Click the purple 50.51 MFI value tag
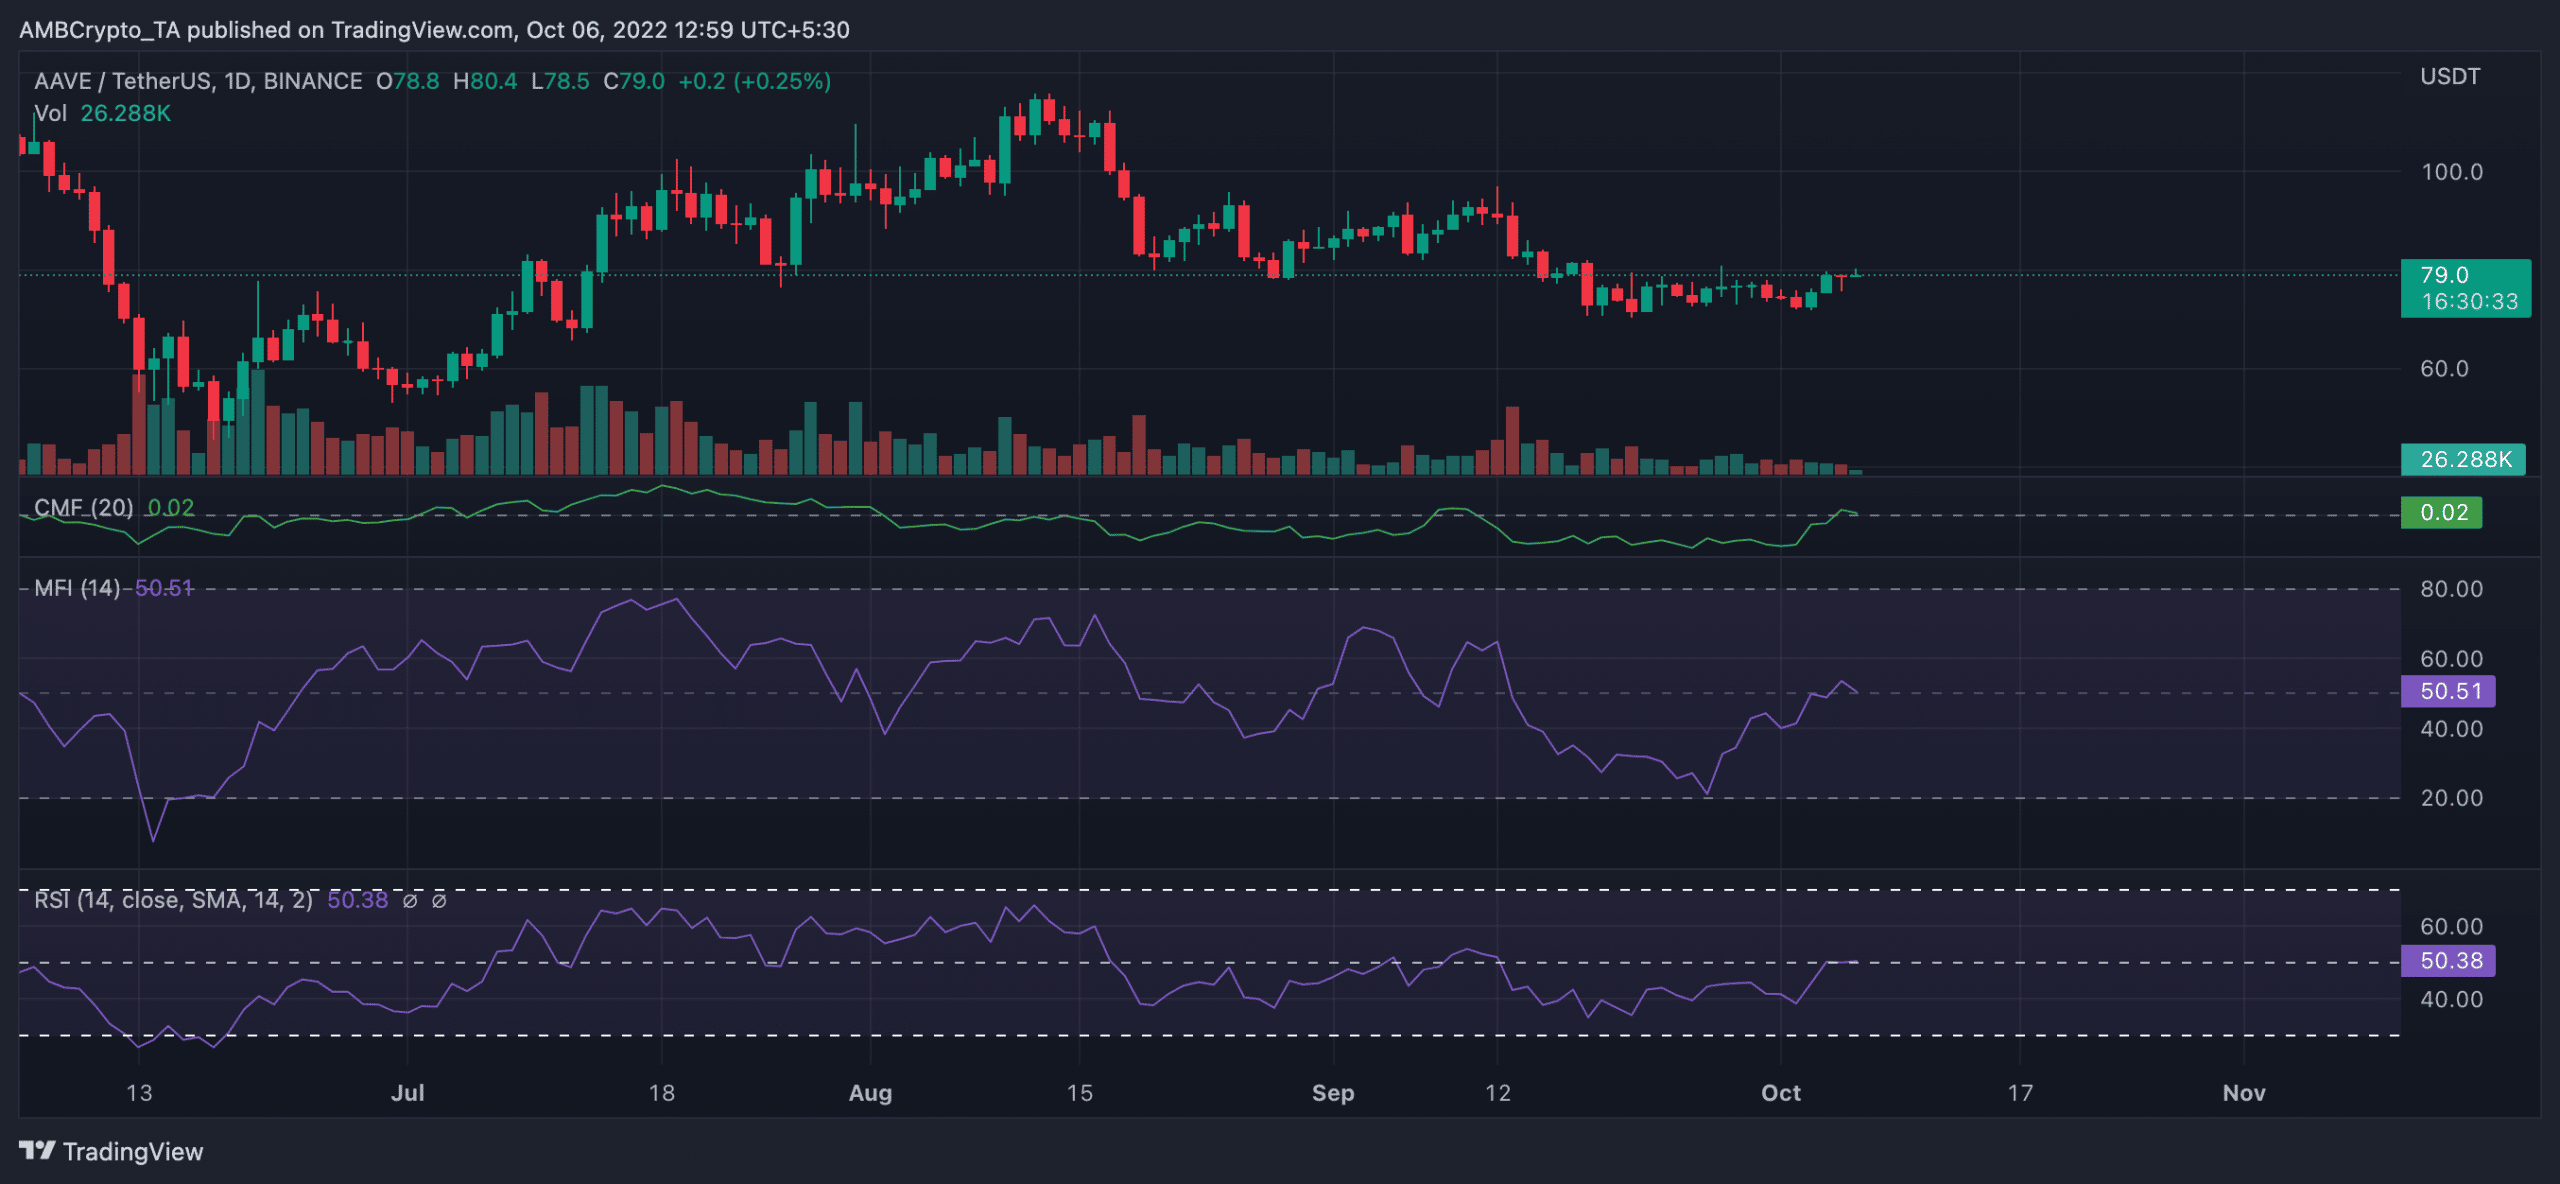Viewport: 2560px width, 1184px height. [2448, 691]
